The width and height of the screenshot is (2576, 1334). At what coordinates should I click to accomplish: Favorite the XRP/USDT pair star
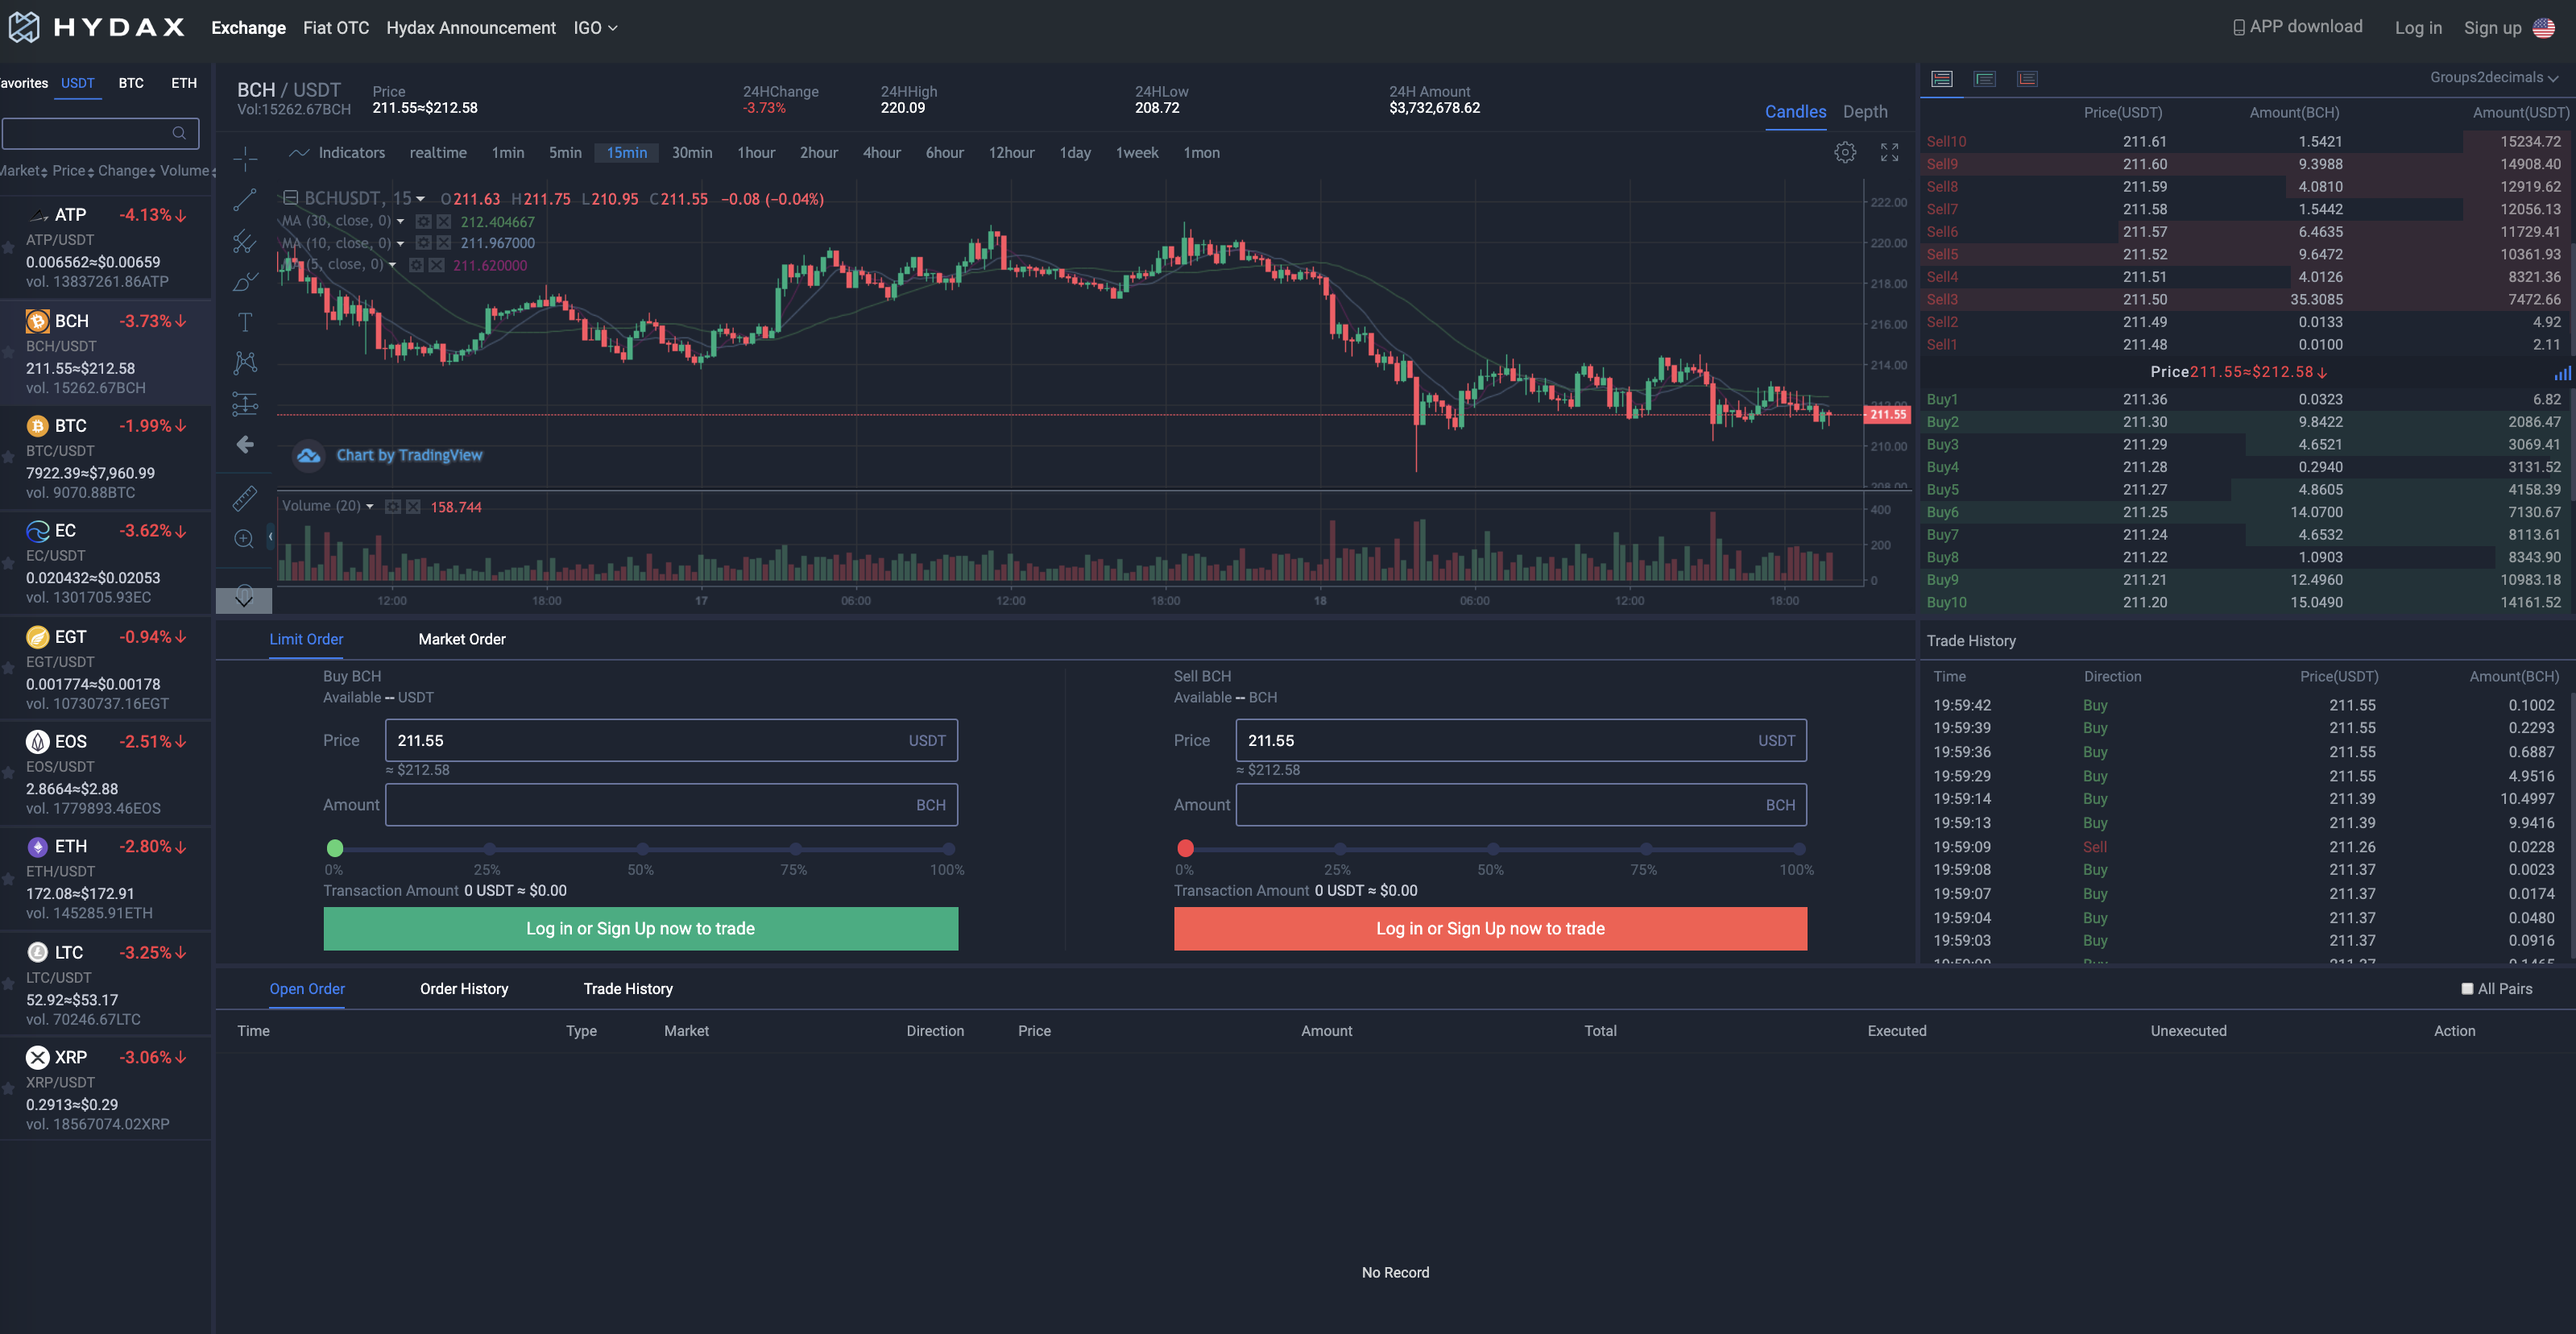click(x=8, y=1089)
